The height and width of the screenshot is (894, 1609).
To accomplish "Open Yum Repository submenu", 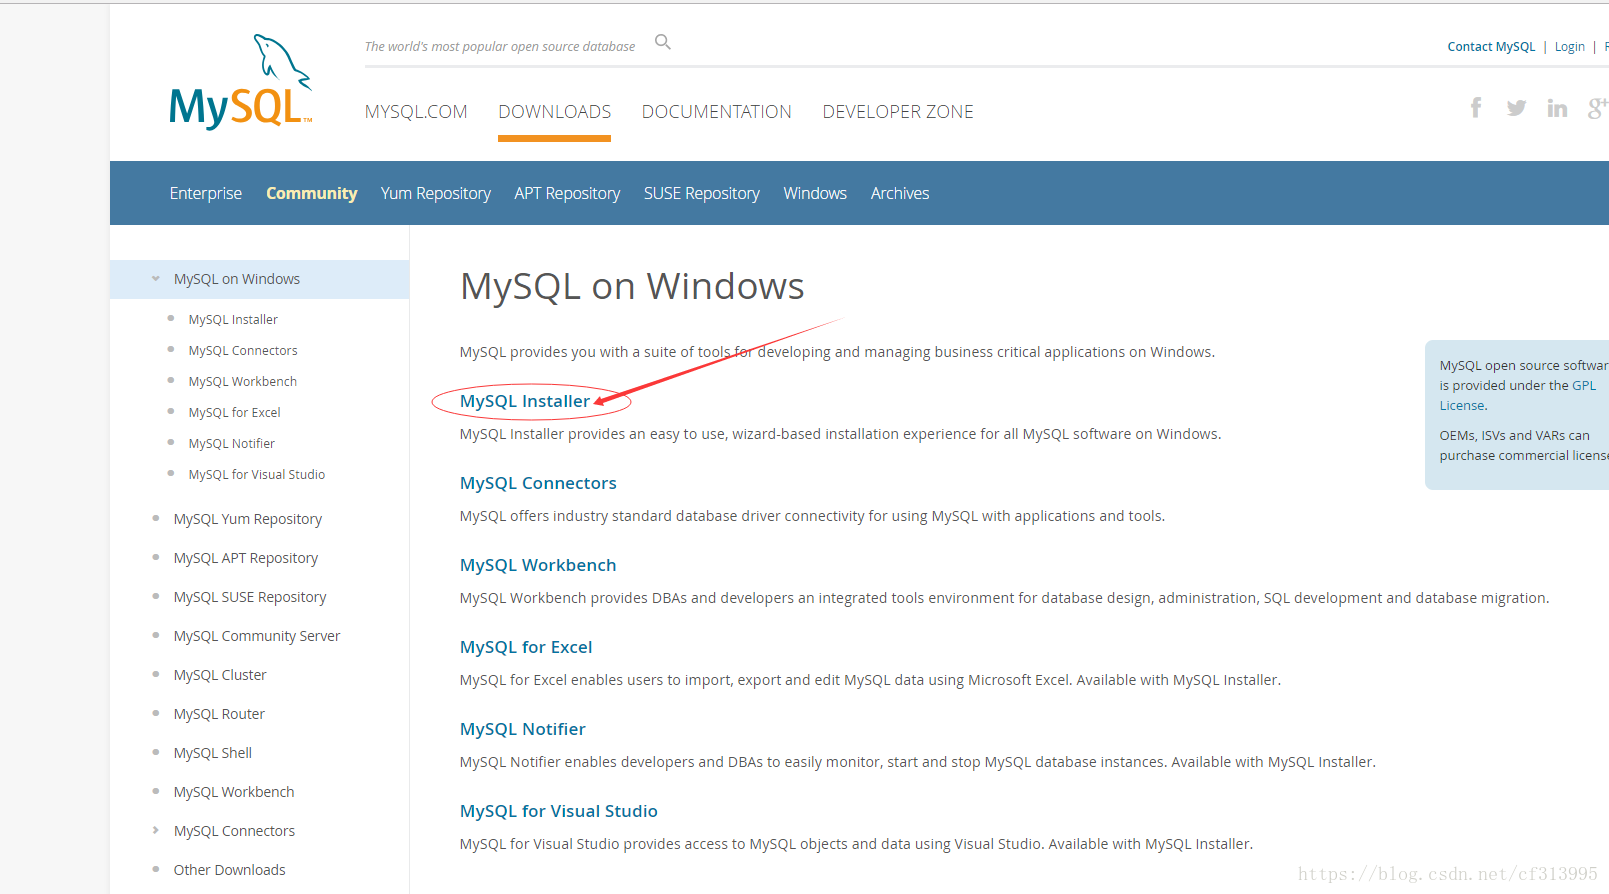I will [435, 193].
